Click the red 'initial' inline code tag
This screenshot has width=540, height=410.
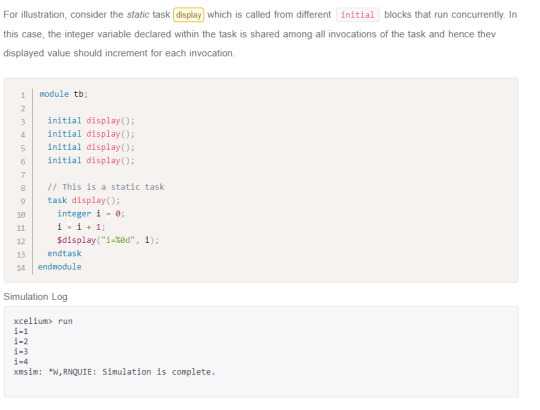point(357,15)
